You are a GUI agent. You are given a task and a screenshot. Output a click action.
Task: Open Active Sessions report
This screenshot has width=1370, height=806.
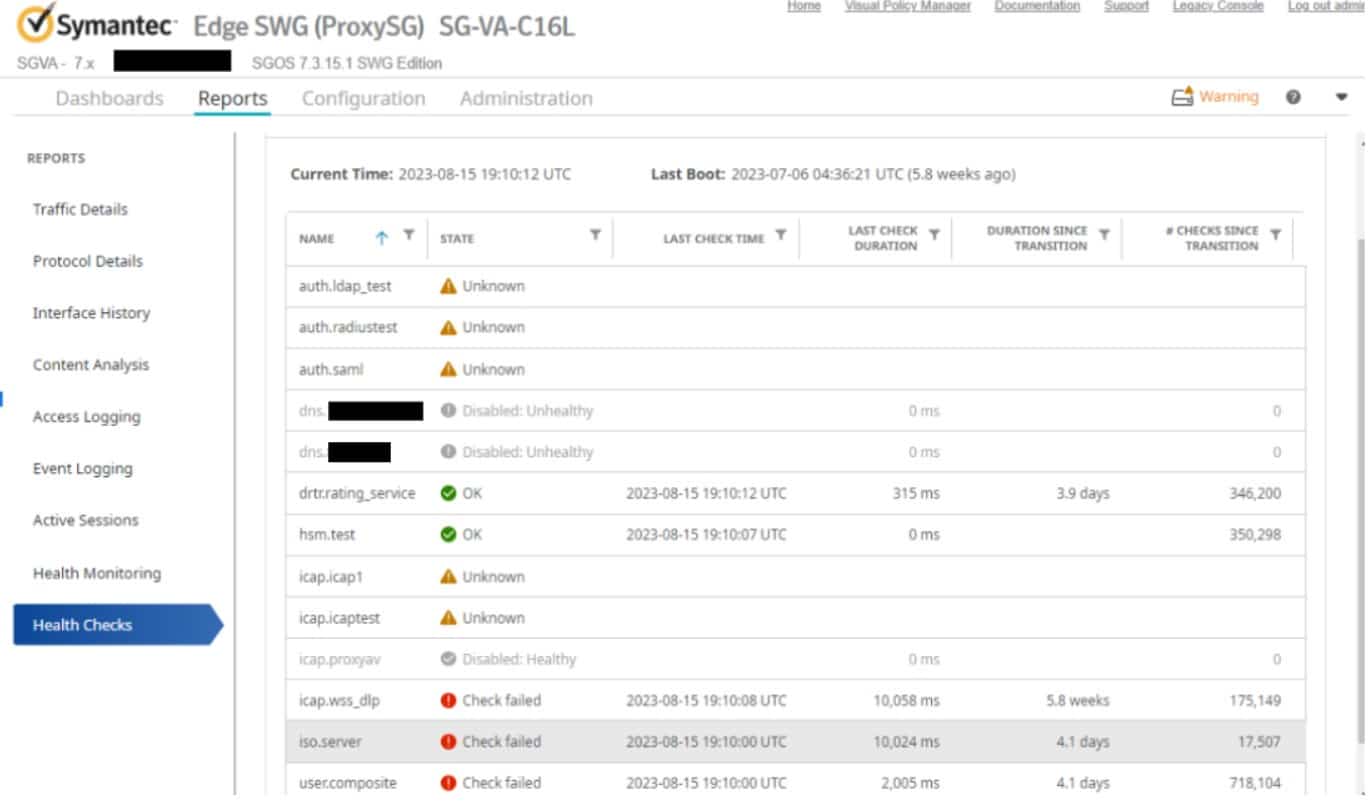point(85,520)
